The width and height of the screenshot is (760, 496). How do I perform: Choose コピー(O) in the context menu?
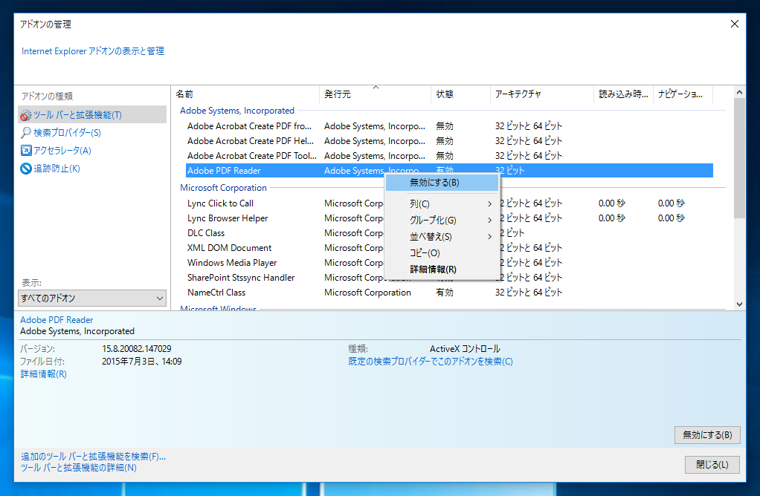point(442,253)
